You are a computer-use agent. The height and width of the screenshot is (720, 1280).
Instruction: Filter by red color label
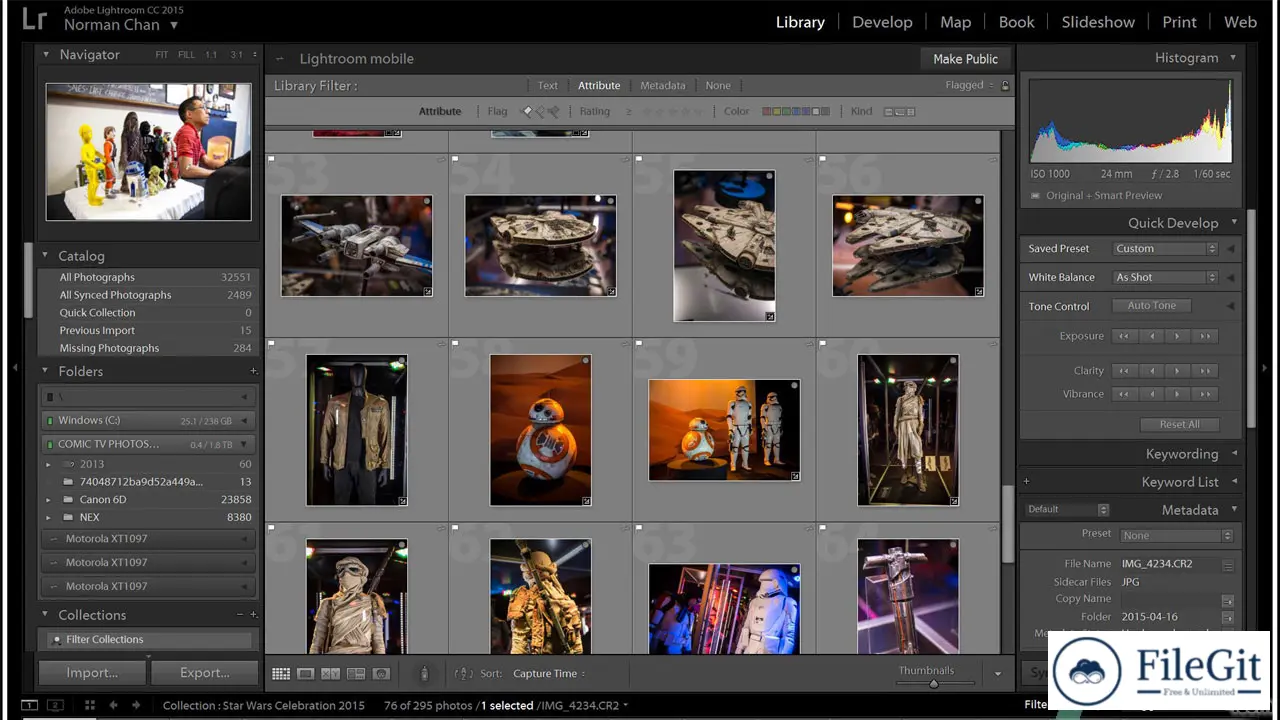coord(767,111)
